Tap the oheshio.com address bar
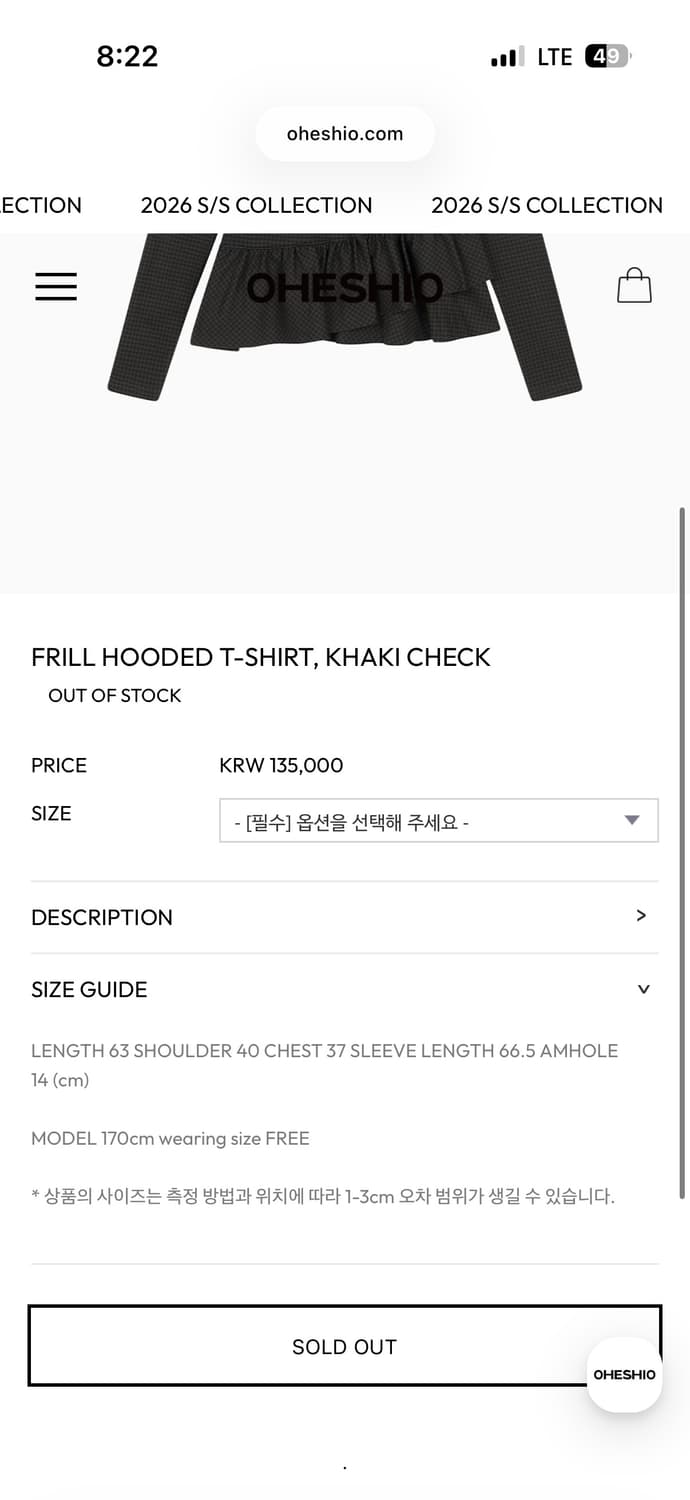This screenshot has height=1500, width=690. click(x=345, y=133)
